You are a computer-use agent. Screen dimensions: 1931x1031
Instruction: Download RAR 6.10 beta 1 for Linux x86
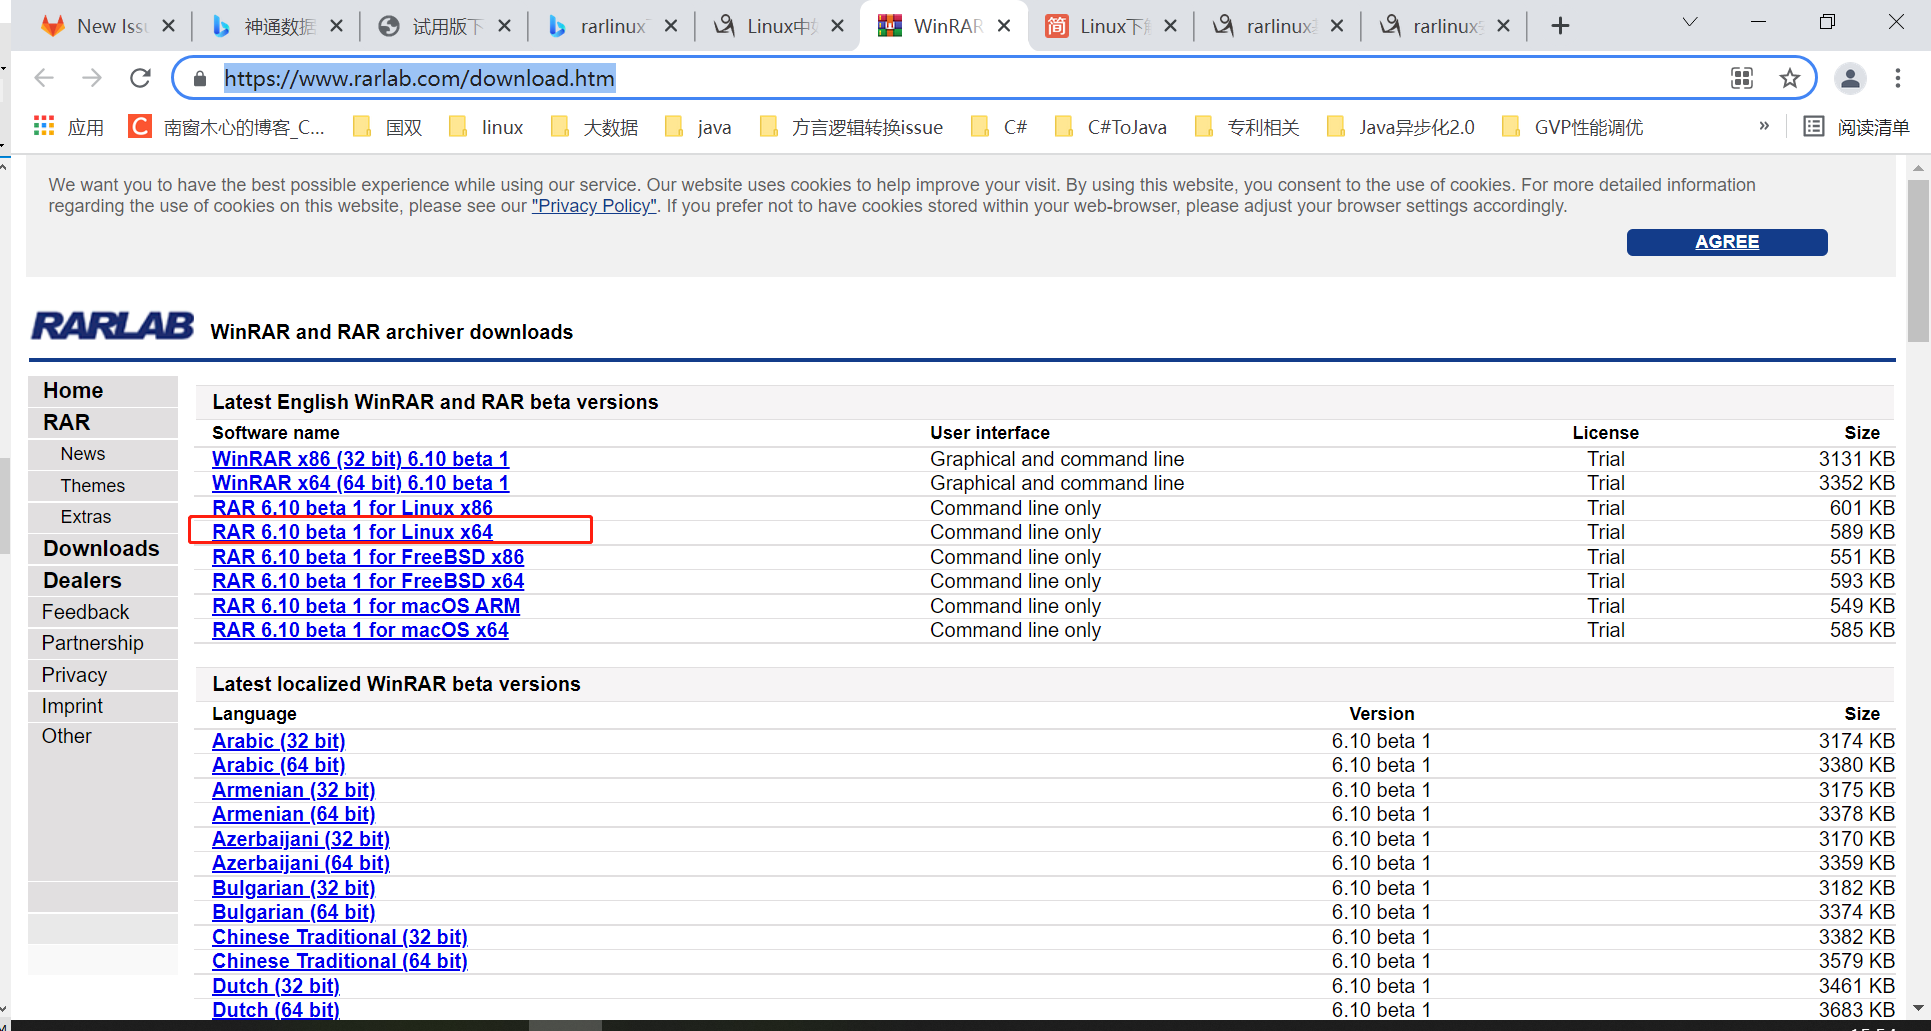[352, 508]
